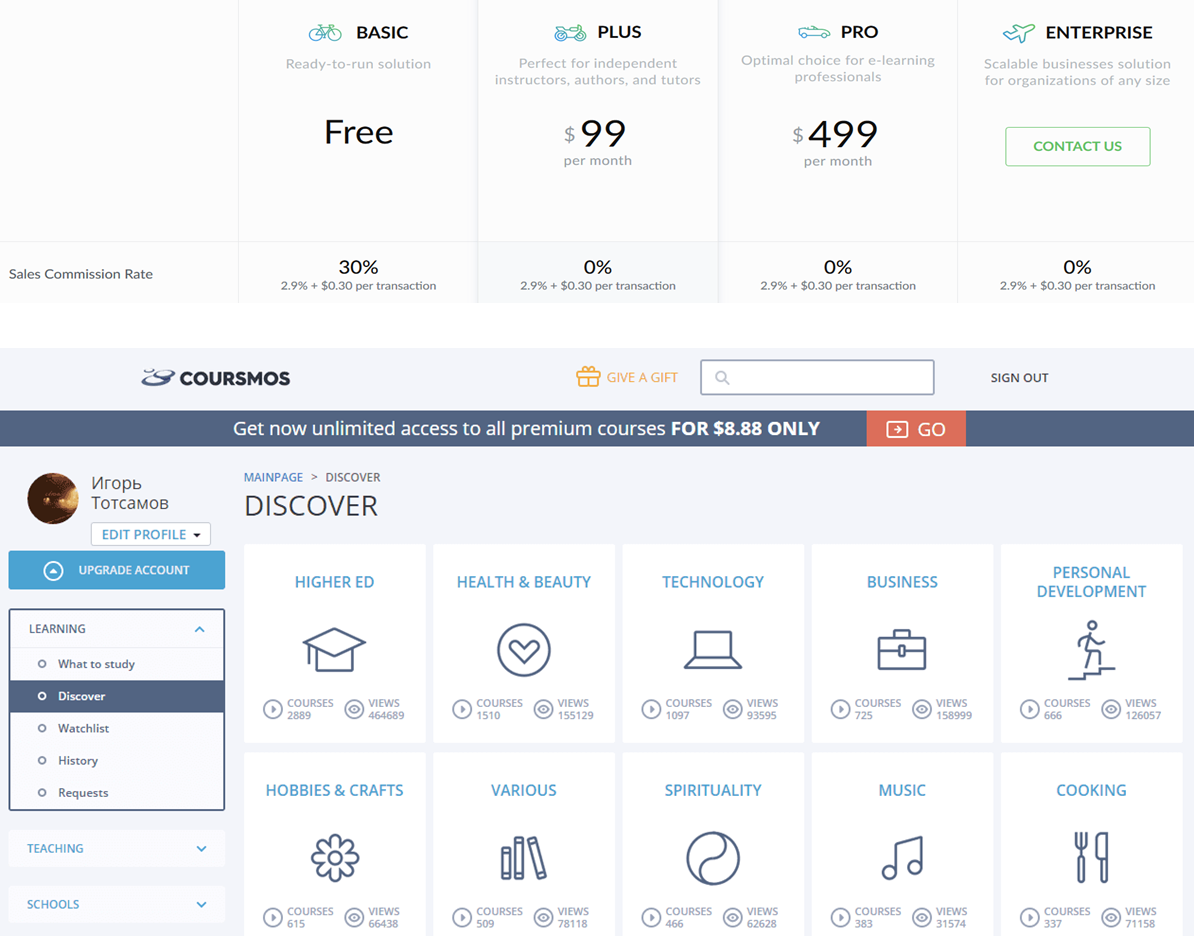Open Watchlist in the Learning menu
Image resolution: width=1194 pixels, height=936 pixels.
click(x=117, y=728)
